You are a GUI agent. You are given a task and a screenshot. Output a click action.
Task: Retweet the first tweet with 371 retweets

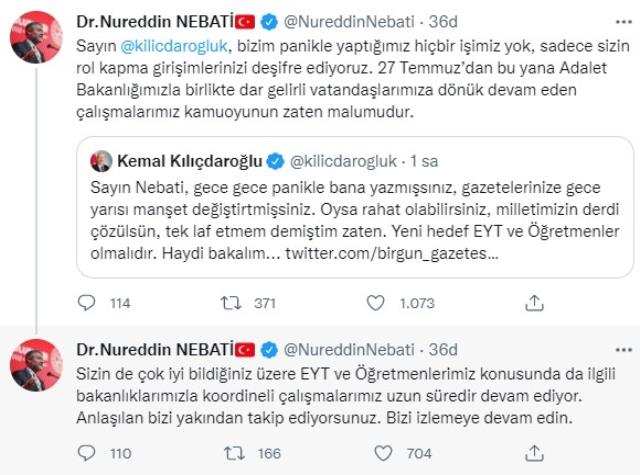(231, 303)
